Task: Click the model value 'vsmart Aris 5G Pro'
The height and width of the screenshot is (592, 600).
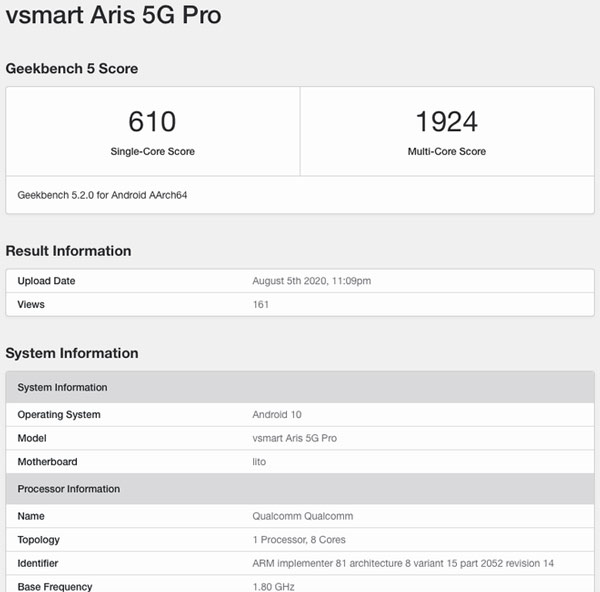Action: pyautogui.click(x=294, y=438)
